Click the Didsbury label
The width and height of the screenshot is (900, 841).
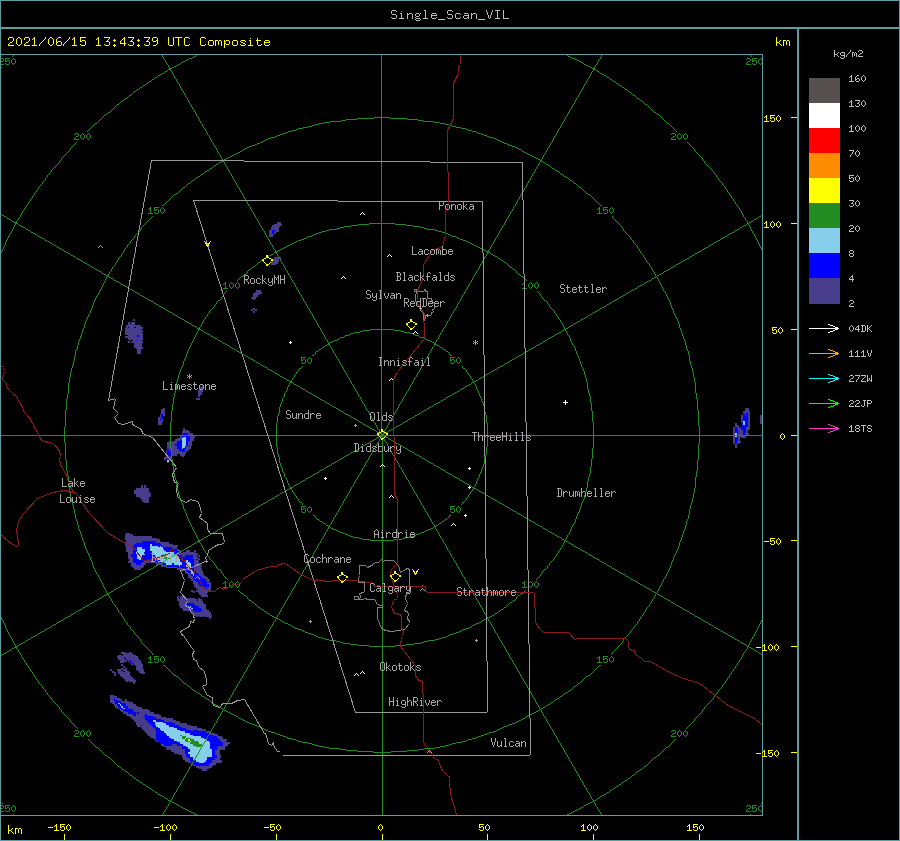(x=377, y=448)
